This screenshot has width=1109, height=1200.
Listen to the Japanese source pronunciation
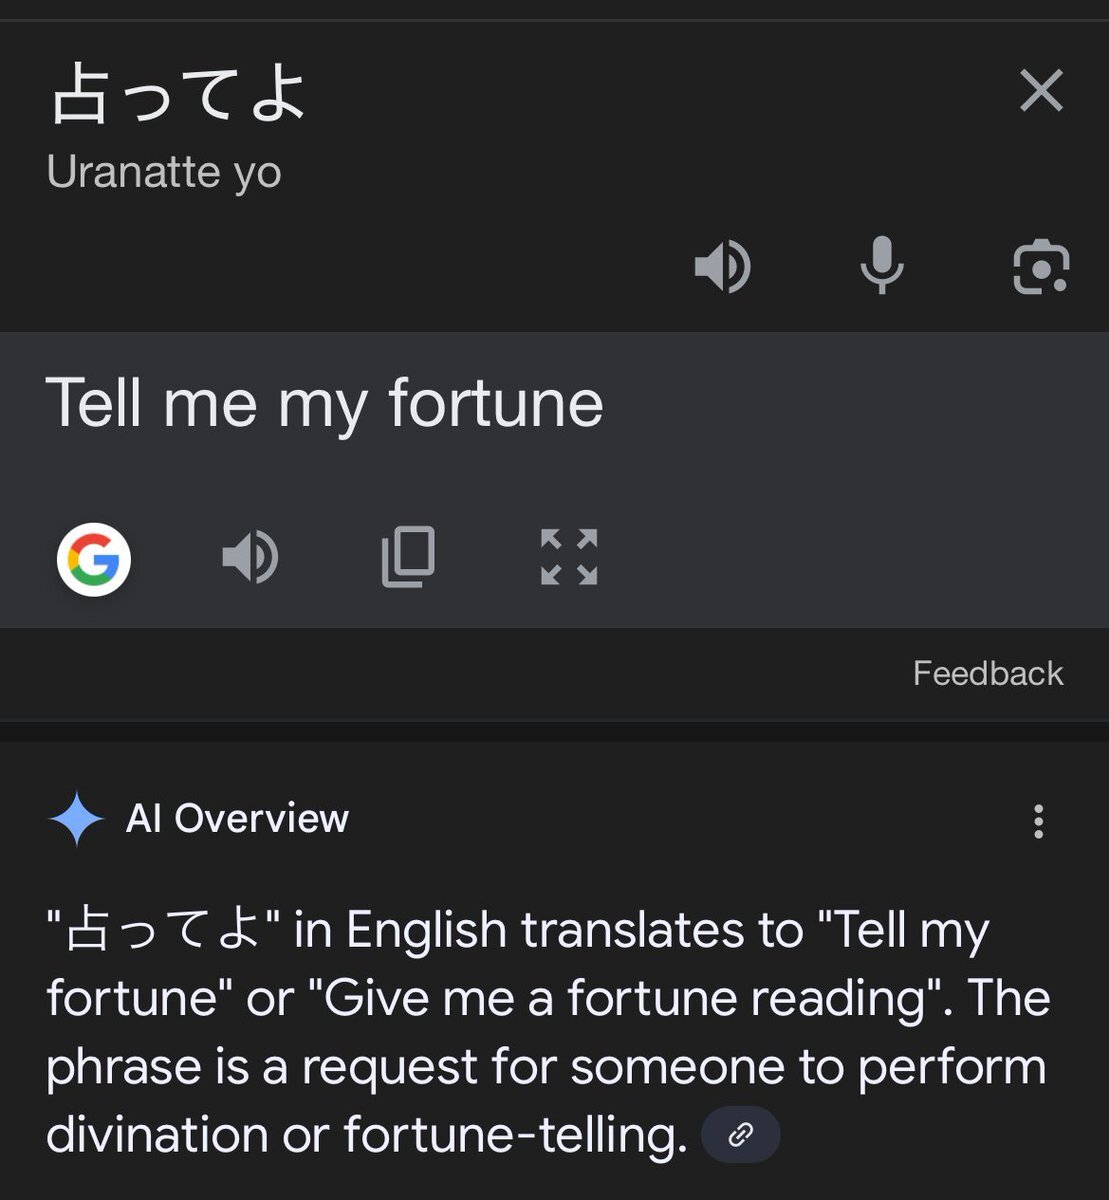coord(723,267)
